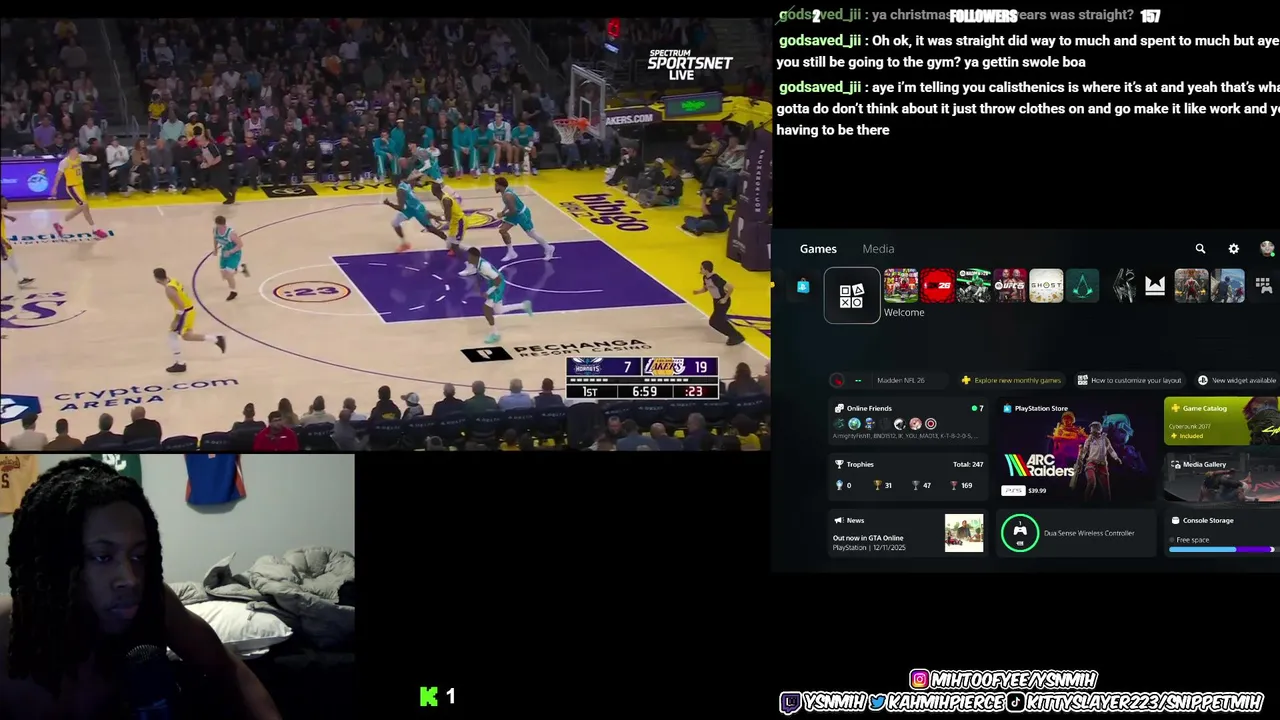Click the $39.99 ARC Raiders price

pos(1037,490)
